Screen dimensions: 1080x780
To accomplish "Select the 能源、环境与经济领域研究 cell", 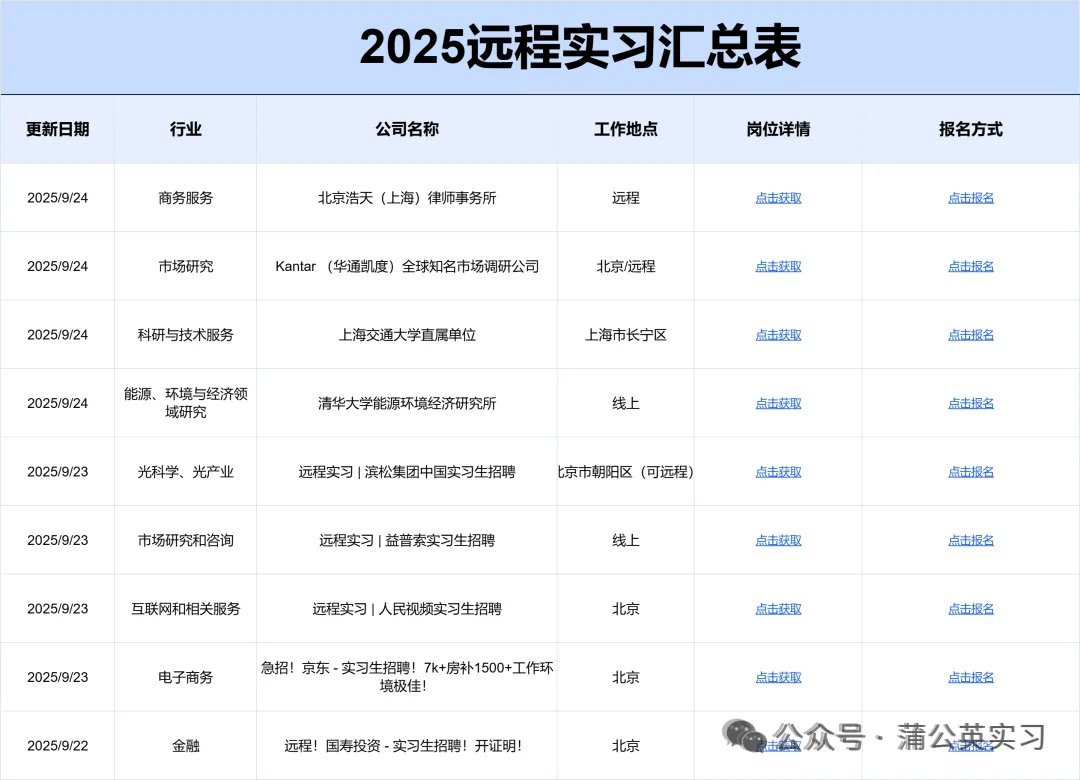I will [x=186, y=403].
